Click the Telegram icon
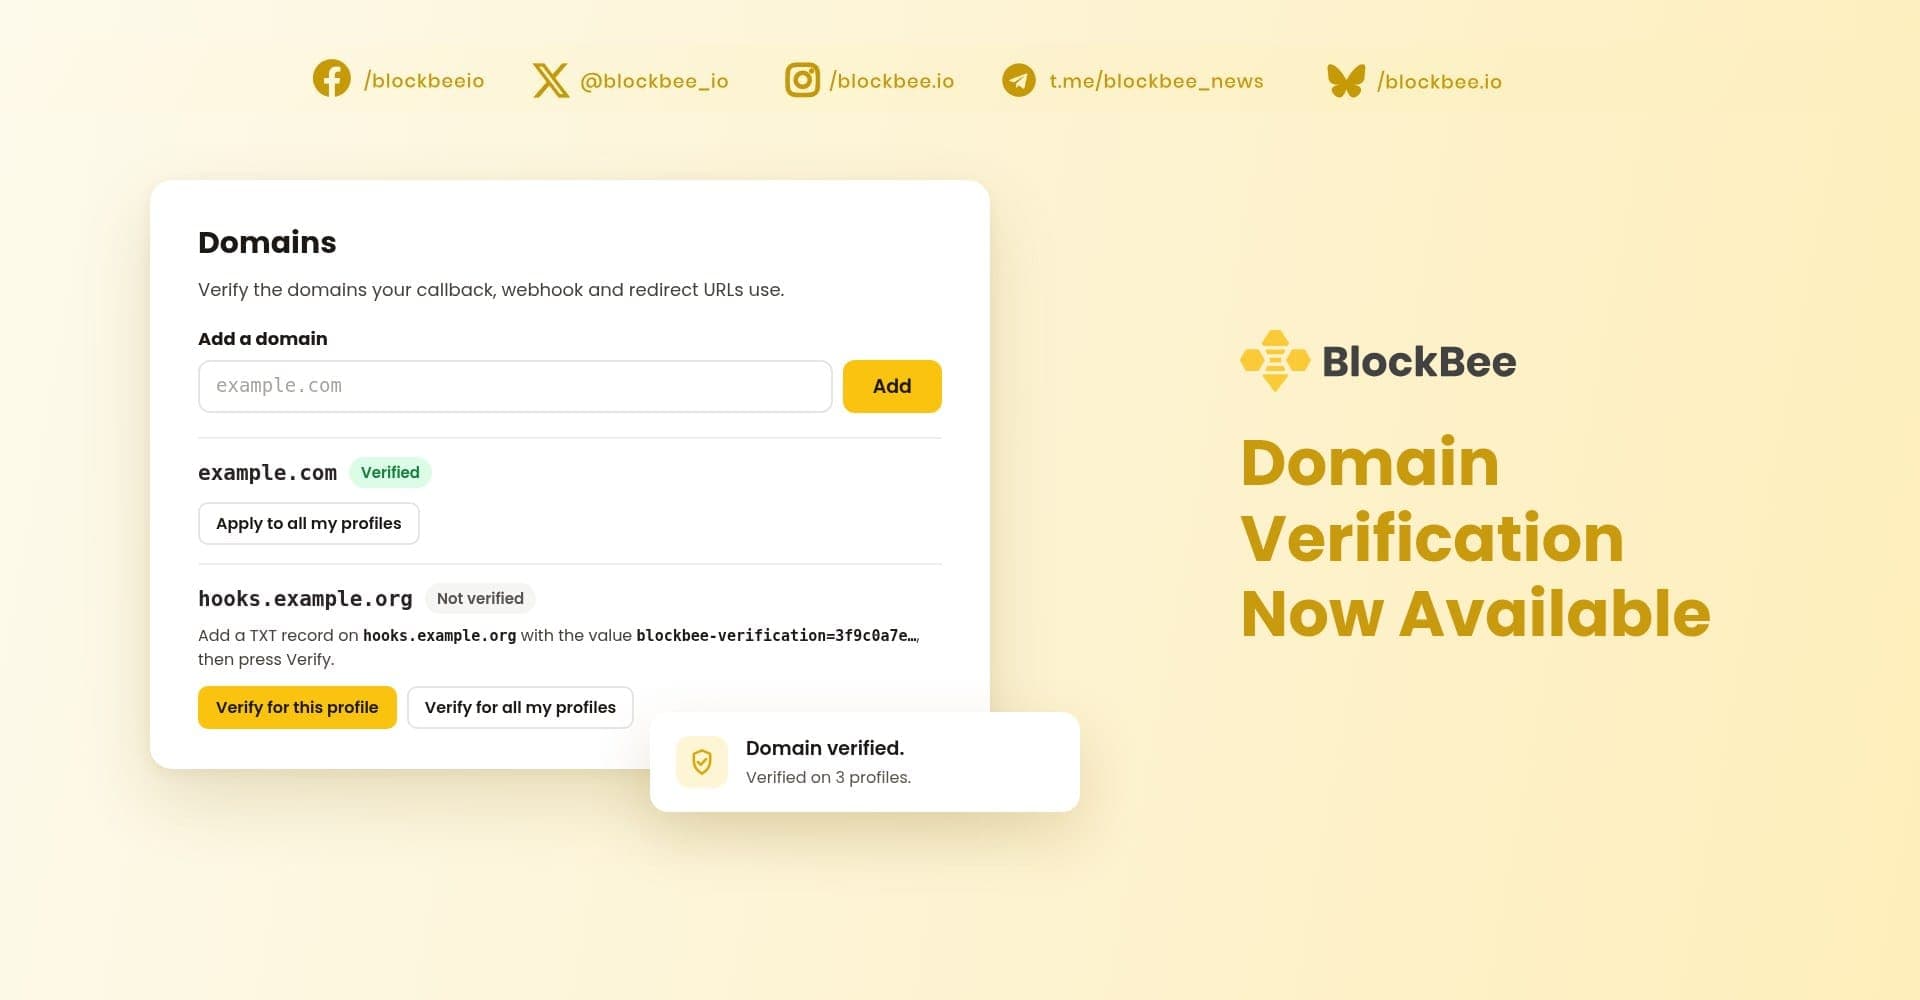 coord(1018,80)
